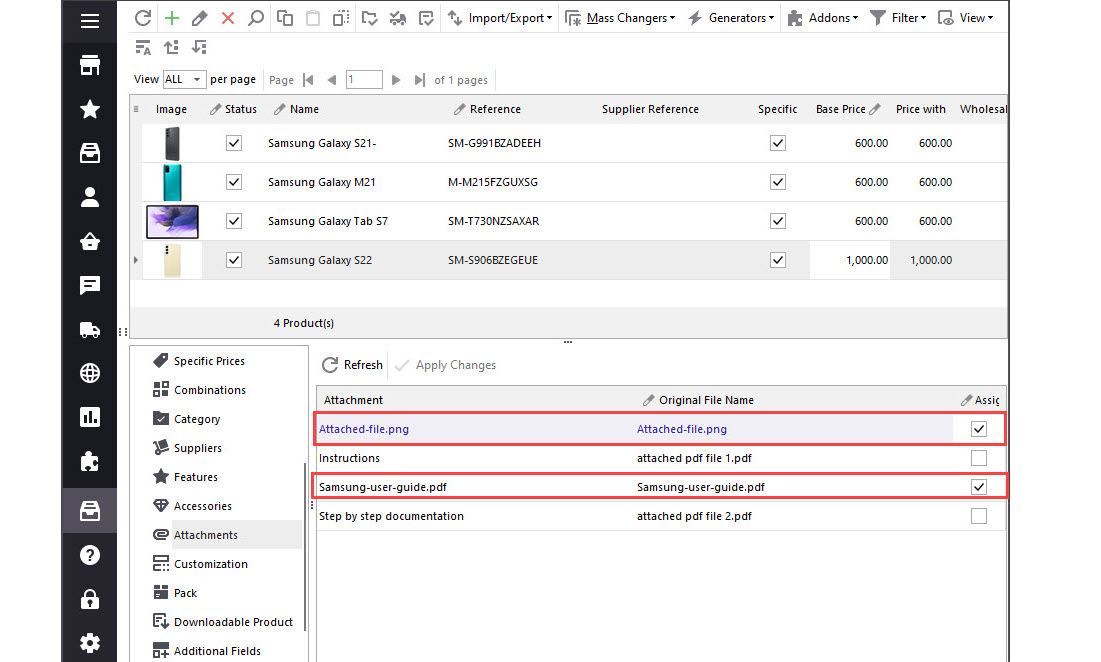Open the Filter dropdown
This screenshot has width=1101, height=662.
[898, 18]
